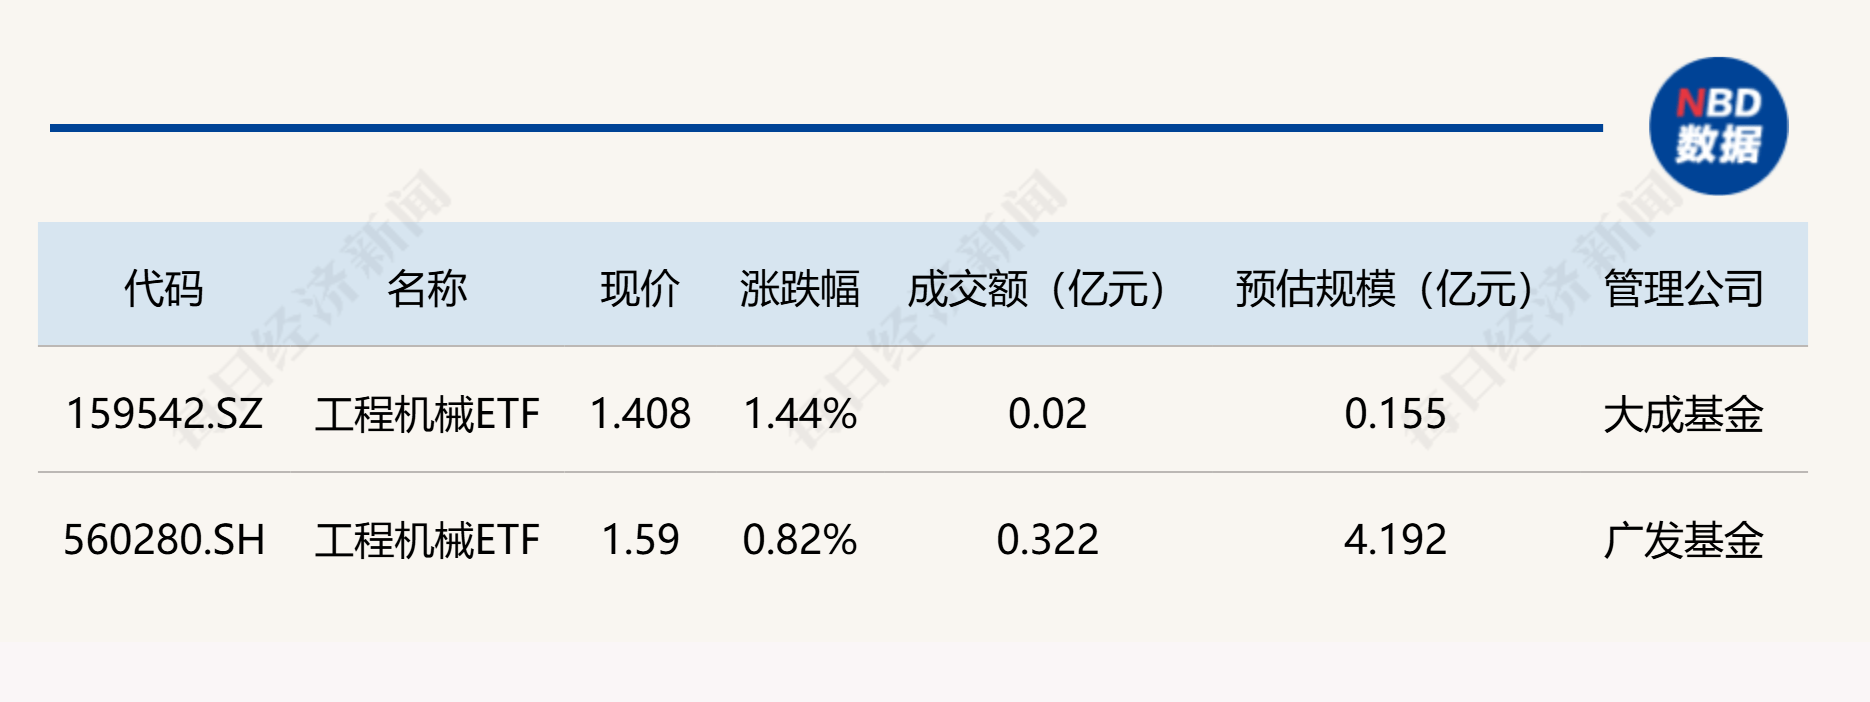Viewport: 1870px width, 702px height.
Task: Click fund code 560280.SH
Action: (x=164, y=540)
